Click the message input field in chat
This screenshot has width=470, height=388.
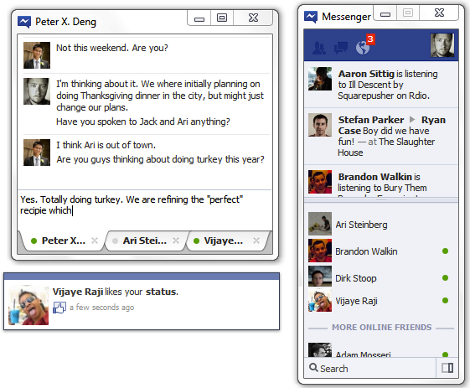(145, 209)
